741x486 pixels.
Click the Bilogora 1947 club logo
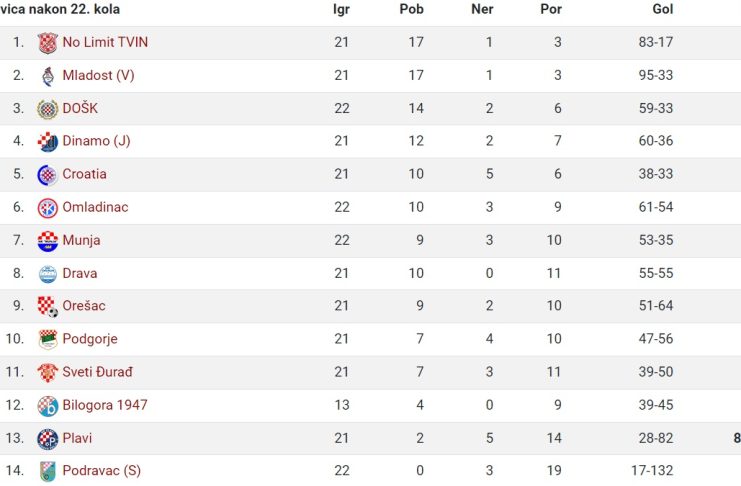coord(48,406)
